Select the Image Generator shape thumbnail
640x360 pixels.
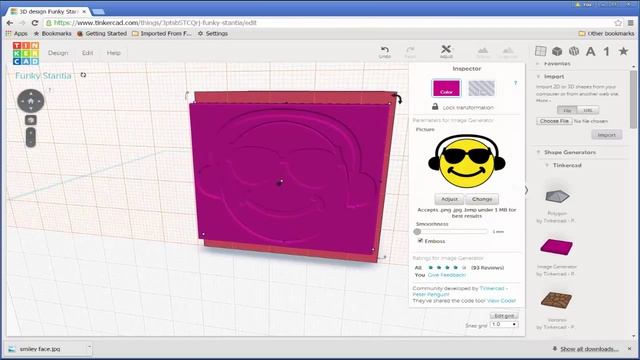(556, 247)
